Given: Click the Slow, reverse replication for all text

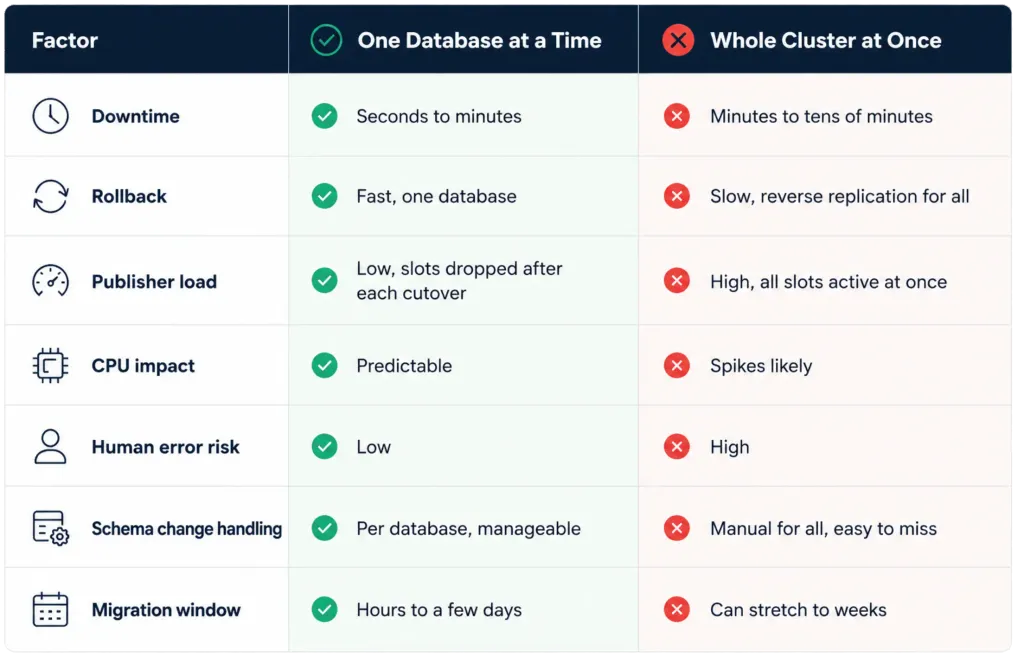Looking at the screenshot, I should [x=839, y=197].
